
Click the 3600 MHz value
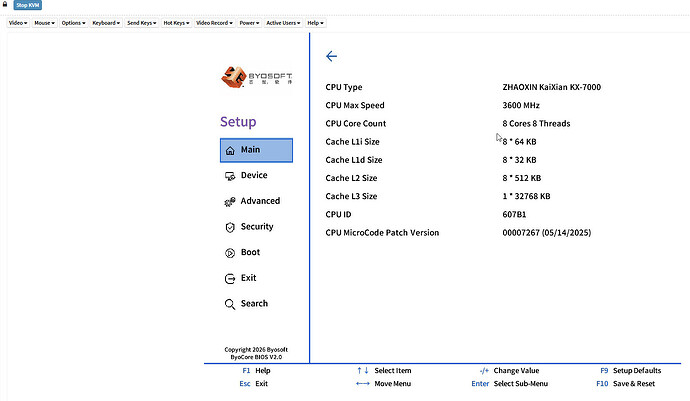pyautogui.click(x=521, y=105)
